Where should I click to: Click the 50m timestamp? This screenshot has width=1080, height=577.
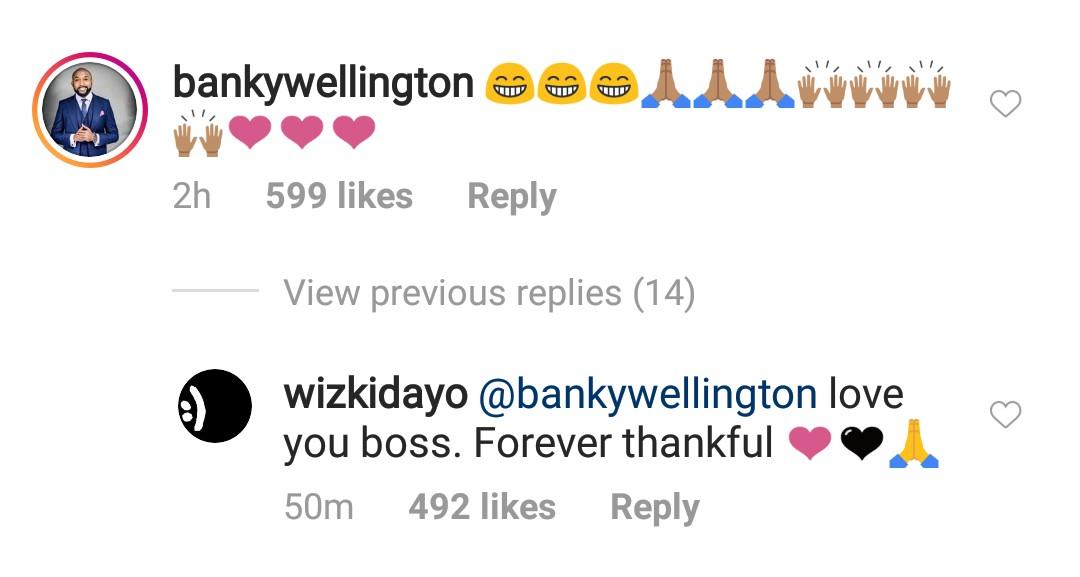(x=319, y=507)
